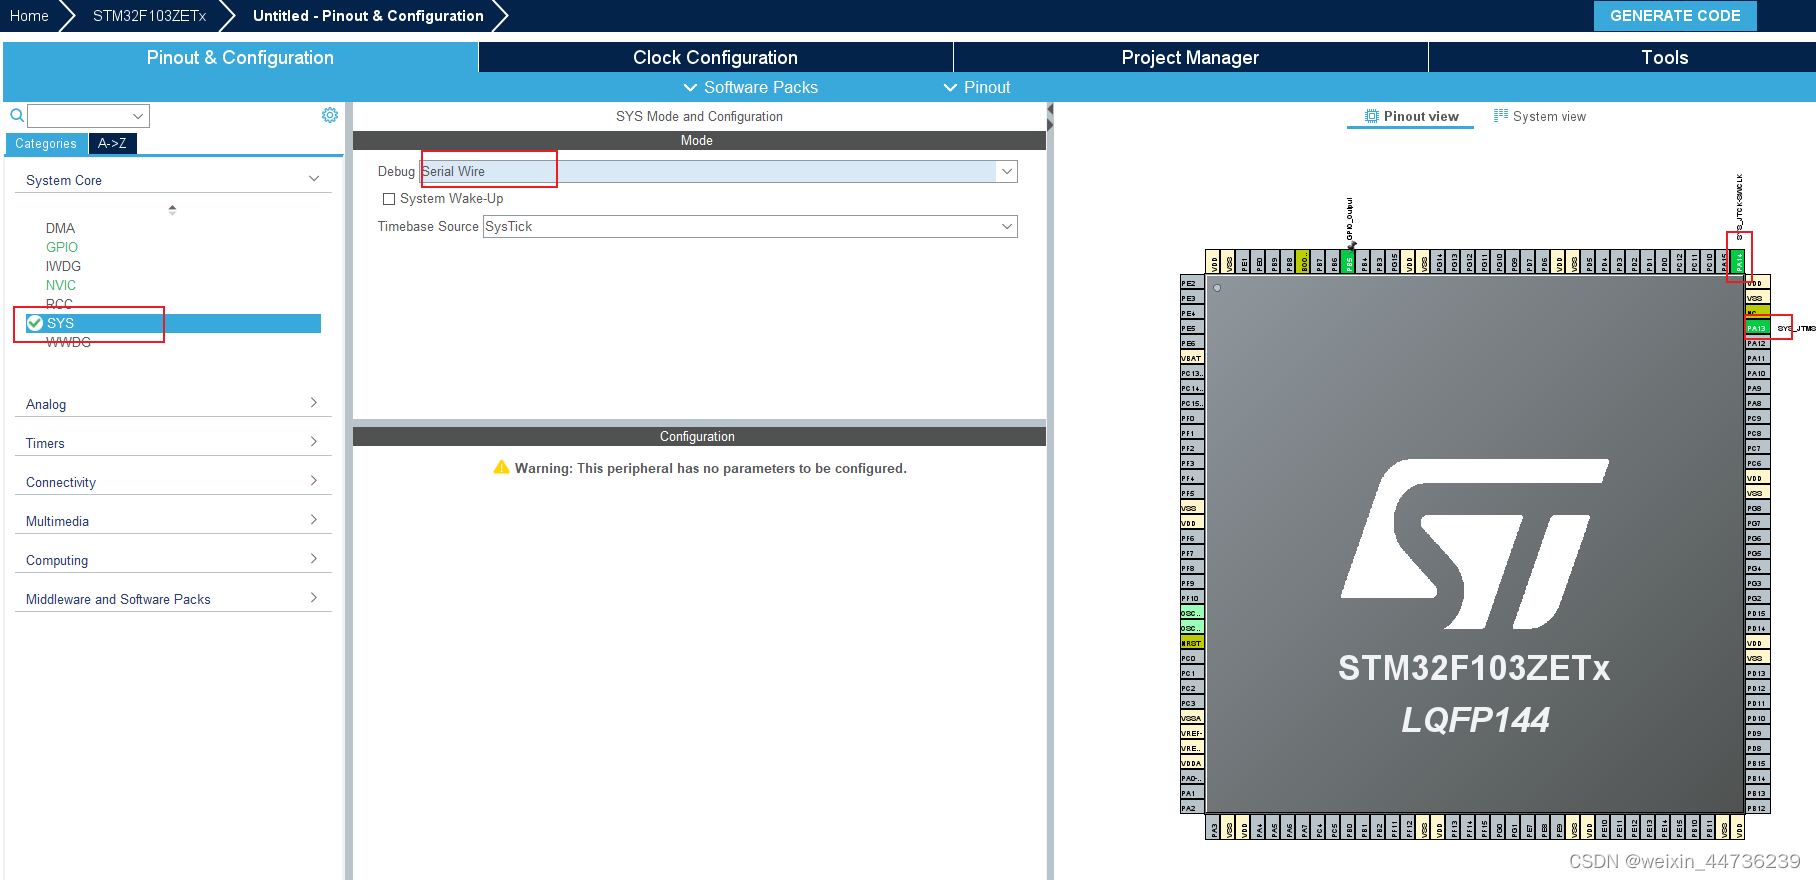Switch to Project Manager tab
The image size is (1816, 880).
click(1190, 57)
